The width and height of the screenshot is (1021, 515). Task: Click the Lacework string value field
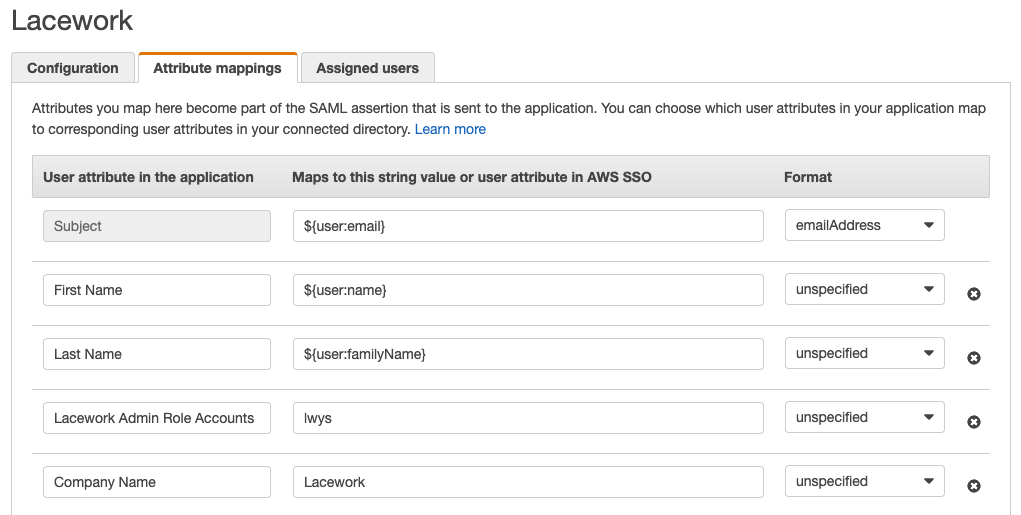pos(528,482)
